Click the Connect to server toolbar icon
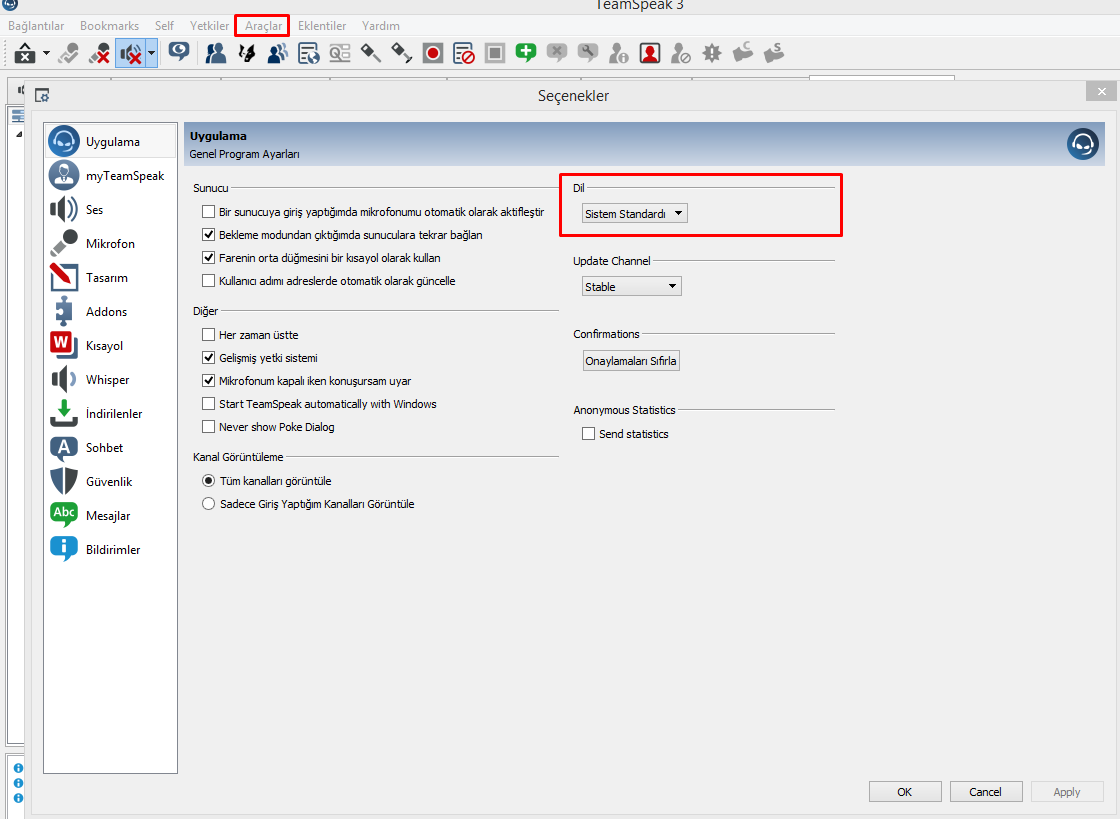 tap(25, 54)
